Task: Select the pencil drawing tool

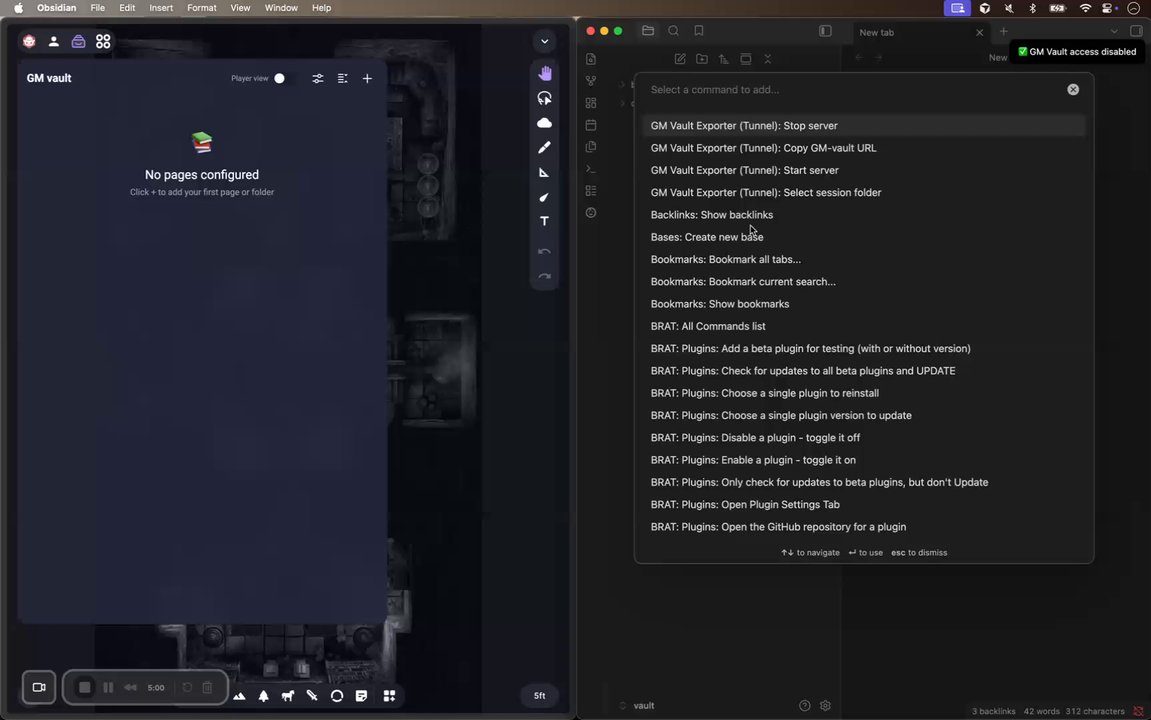Action: (x=544, y=148)
